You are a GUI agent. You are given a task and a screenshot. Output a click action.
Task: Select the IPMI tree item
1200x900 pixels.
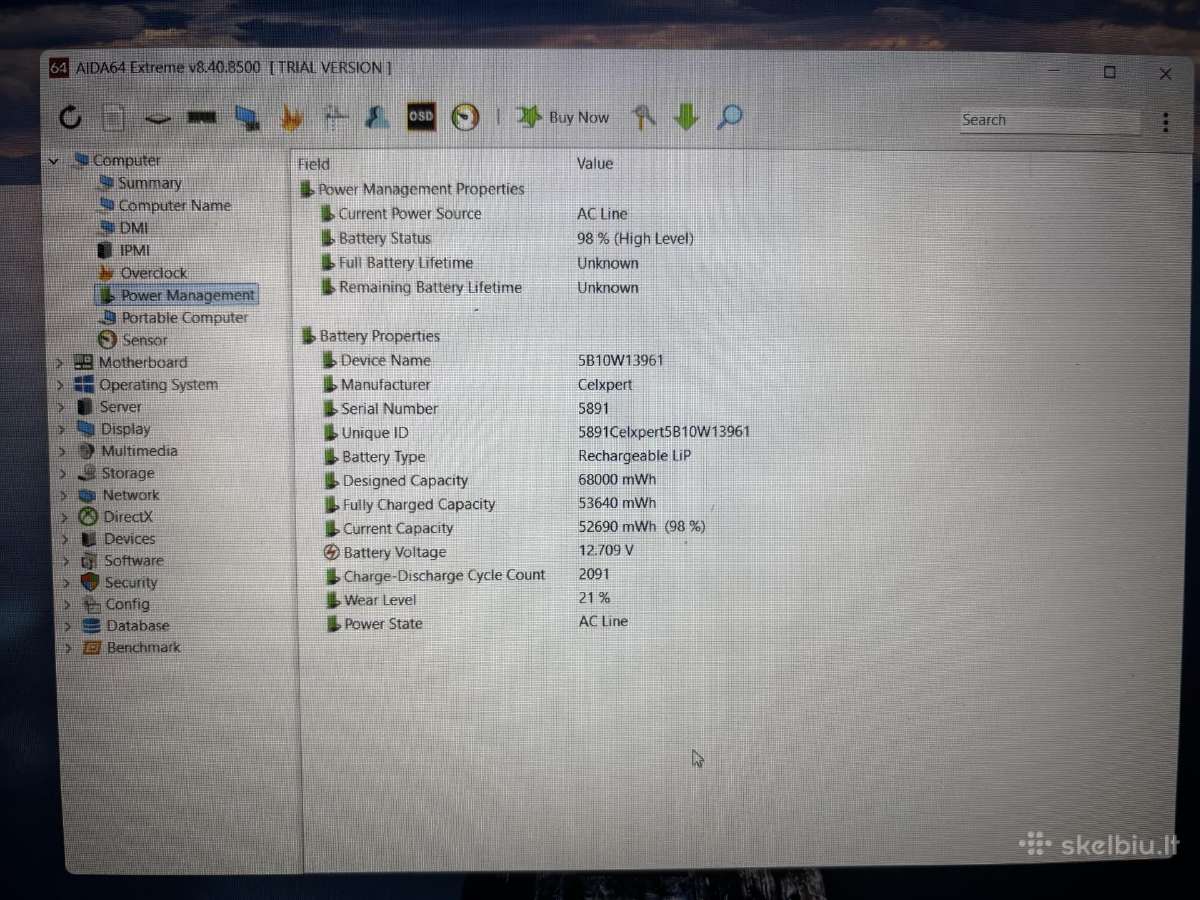click(x=124, y=250)
